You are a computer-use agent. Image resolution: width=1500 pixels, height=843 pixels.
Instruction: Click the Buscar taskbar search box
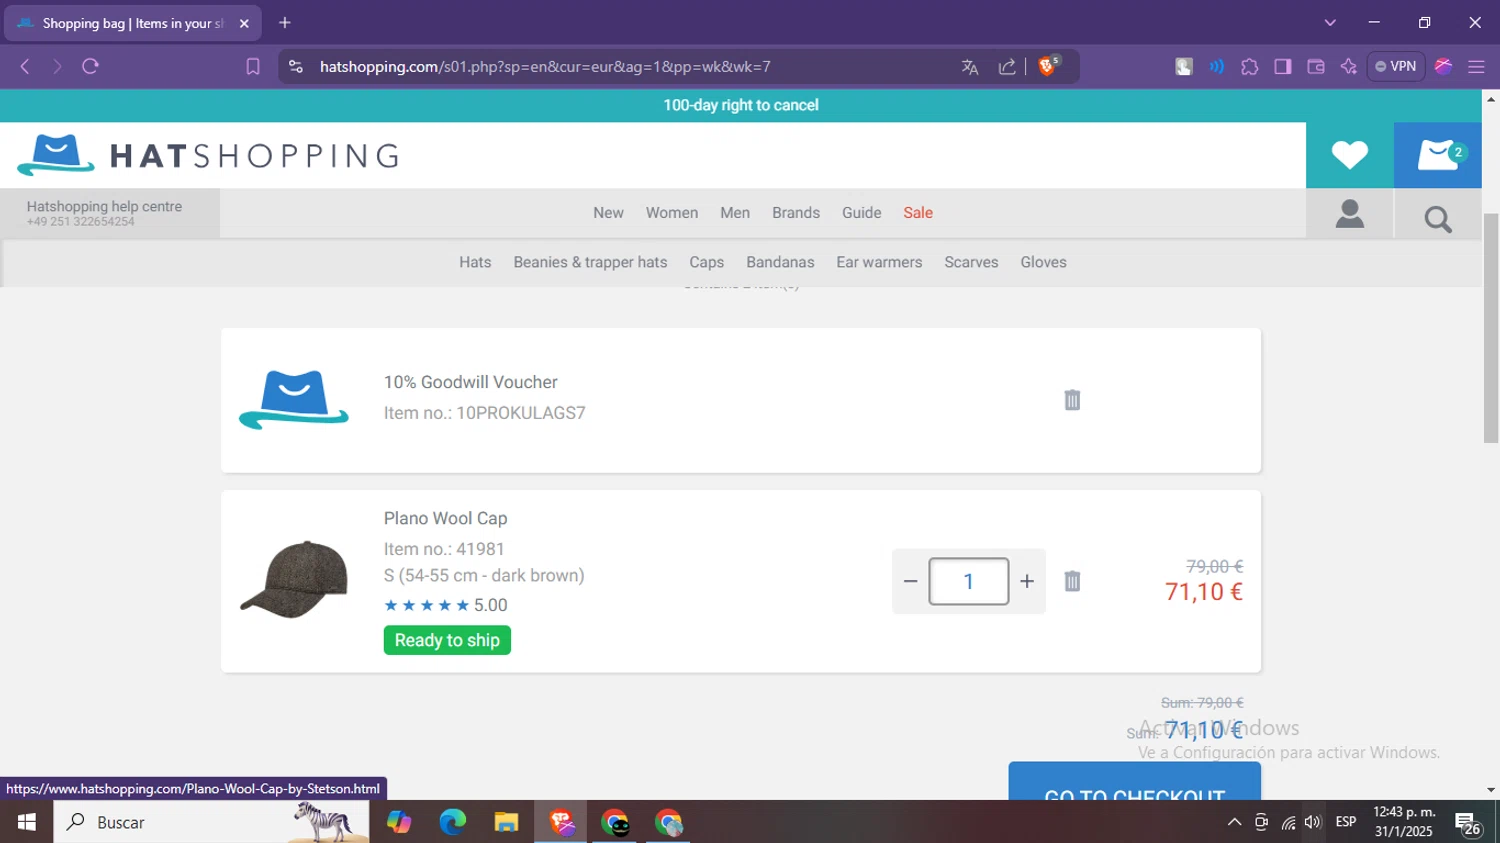pyautogui.click(x=211, y=822)
